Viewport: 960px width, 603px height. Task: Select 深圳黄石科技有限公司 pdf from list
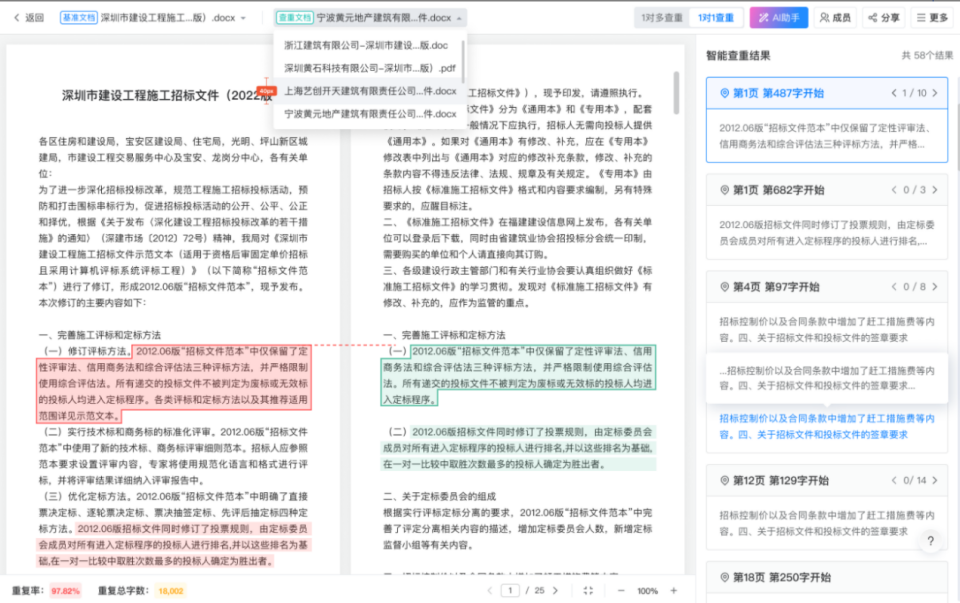370,68
